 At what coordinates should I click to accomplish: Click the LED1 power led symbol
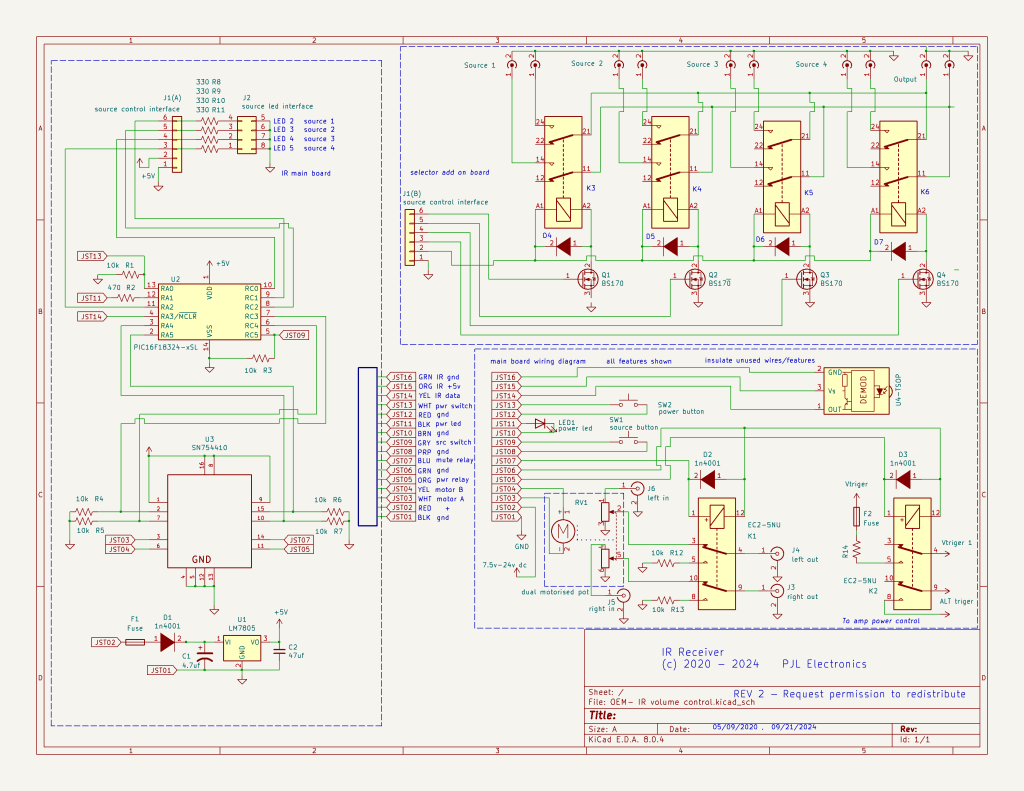[x=543, y=425]
